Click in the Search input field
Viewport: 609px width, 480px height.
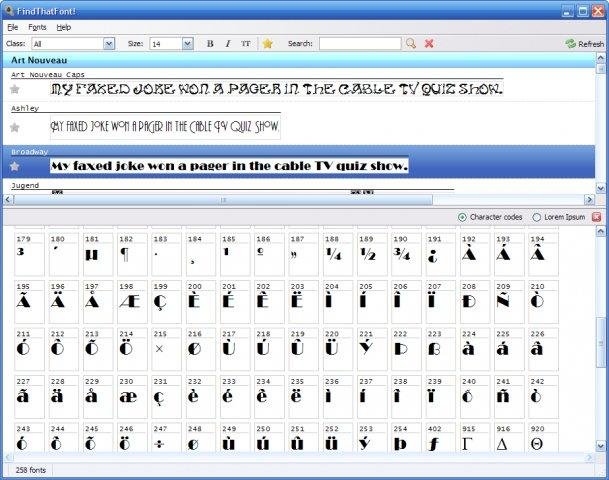[x=360, y=43]
